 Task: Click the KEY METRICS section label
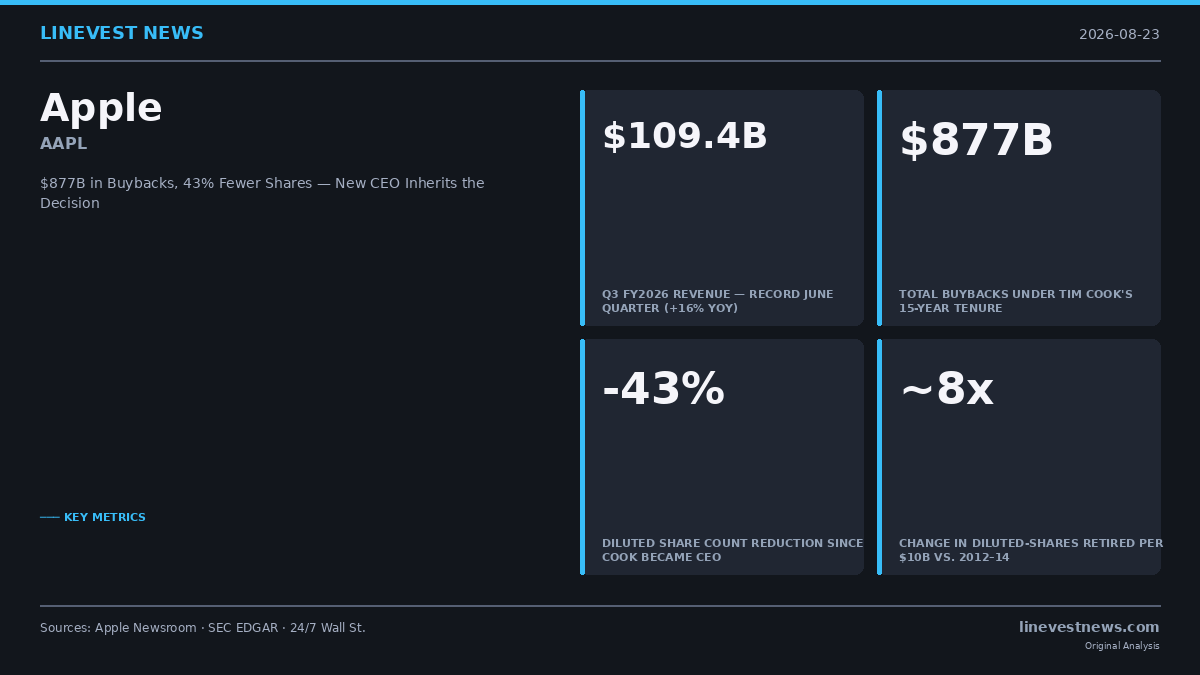[x=93, y=518]
